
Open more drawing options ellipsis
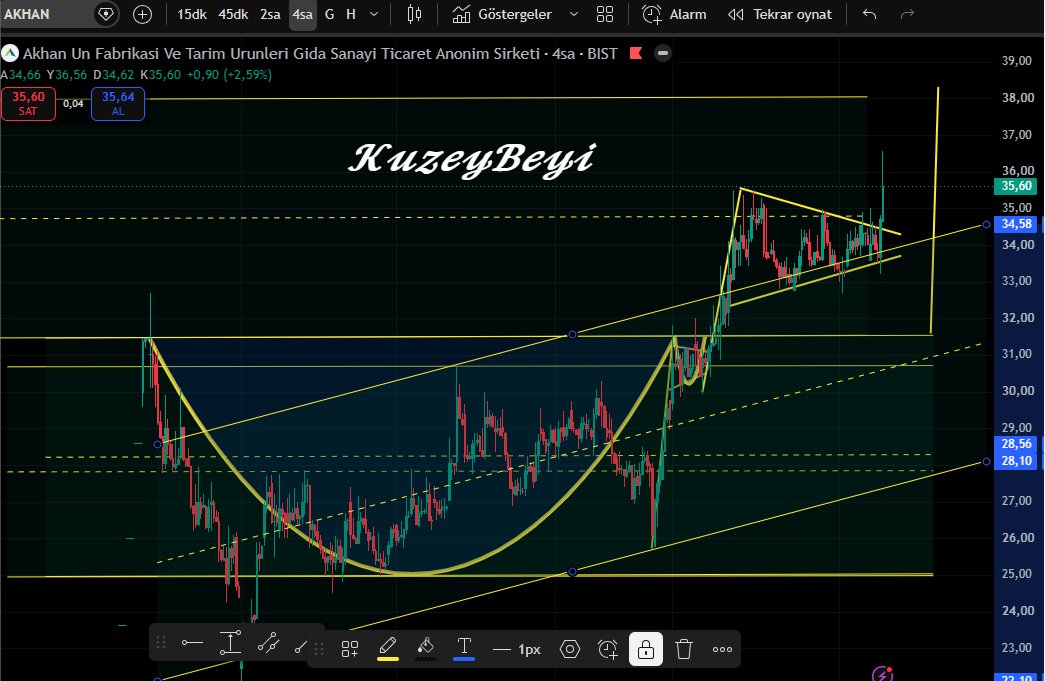click(722, 649)
